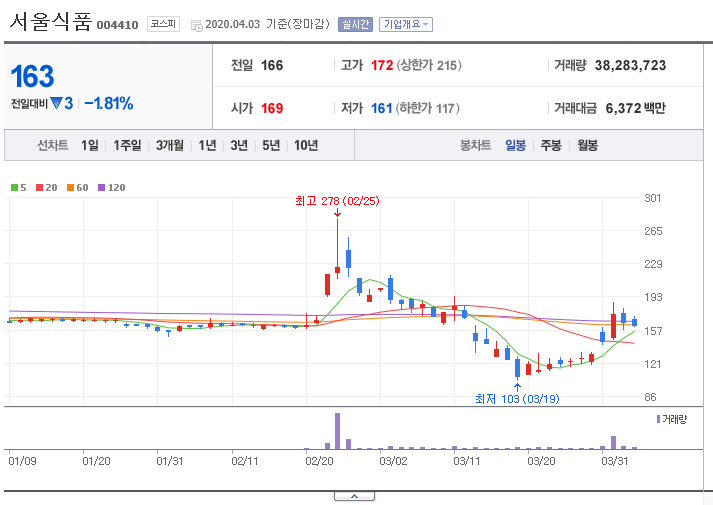Click the change rate −1.81%
This screenshot has width=713, height=505.
click(109, 103)
